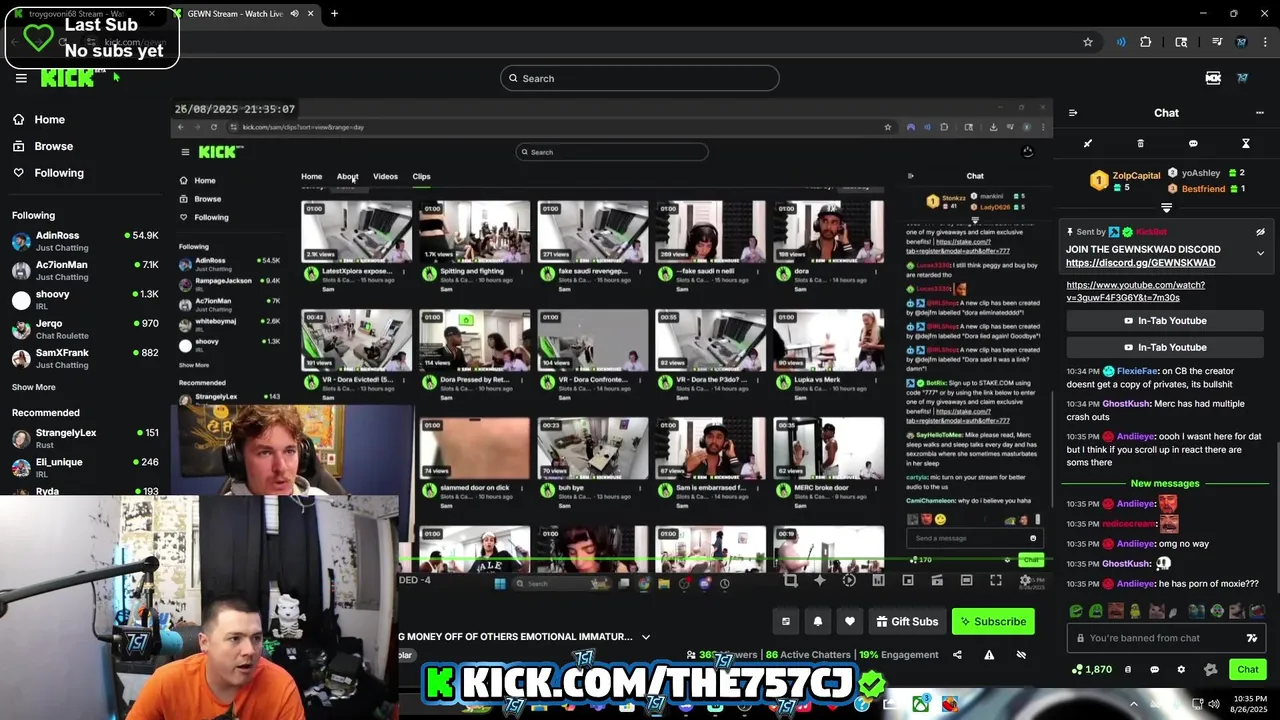Toggle theater mode player icon

coord(966,580)
